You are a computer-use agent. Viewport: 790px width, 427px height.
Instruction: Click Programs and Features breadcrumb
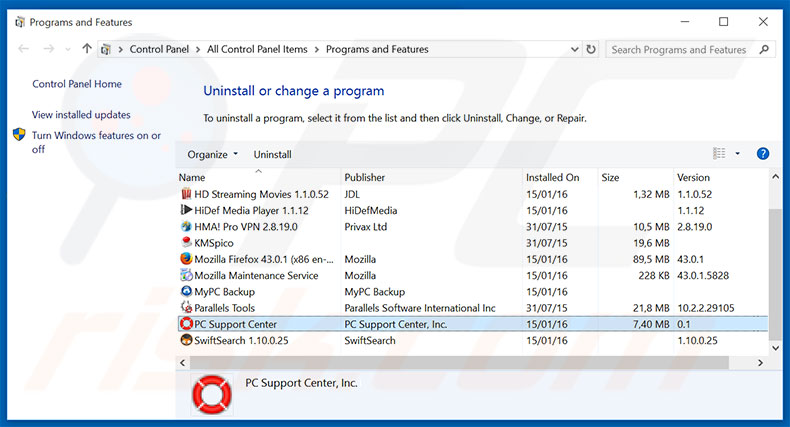click(377, 49)
